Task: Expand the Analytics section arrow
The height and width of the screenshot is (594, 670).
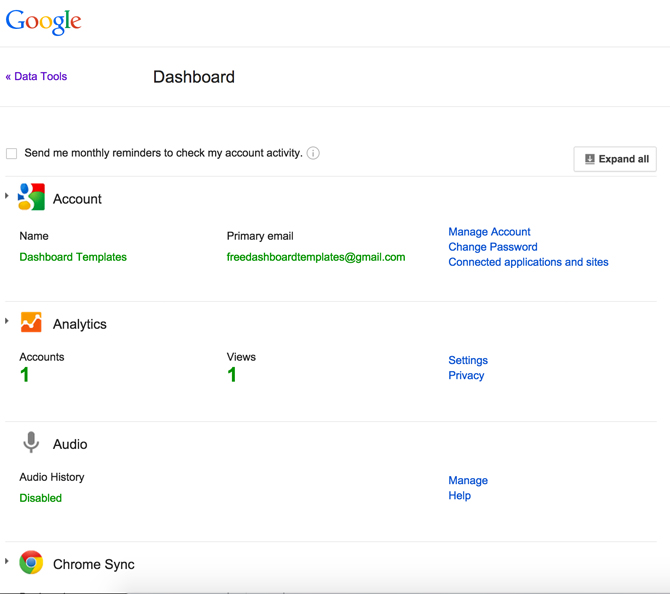Action: click(x=6, y=321)
